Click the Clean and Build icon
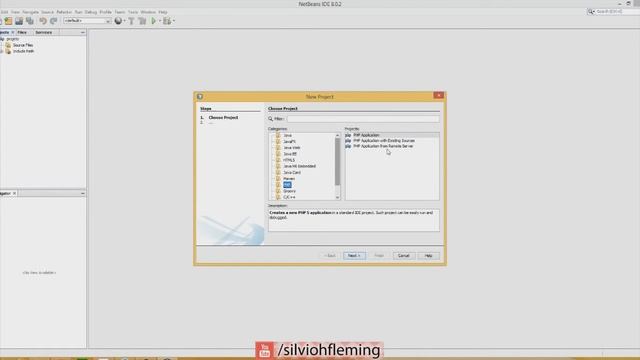The height and width of the screenshot is (360, 640). (x=142, y=21)
